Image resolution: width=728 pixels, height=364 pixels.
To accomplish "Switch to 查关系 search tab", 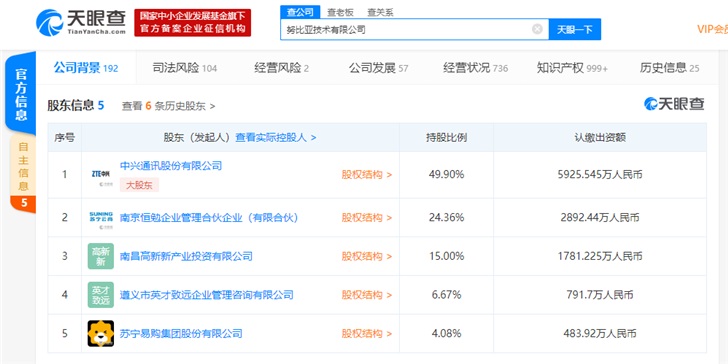I will tap(380, 13).
